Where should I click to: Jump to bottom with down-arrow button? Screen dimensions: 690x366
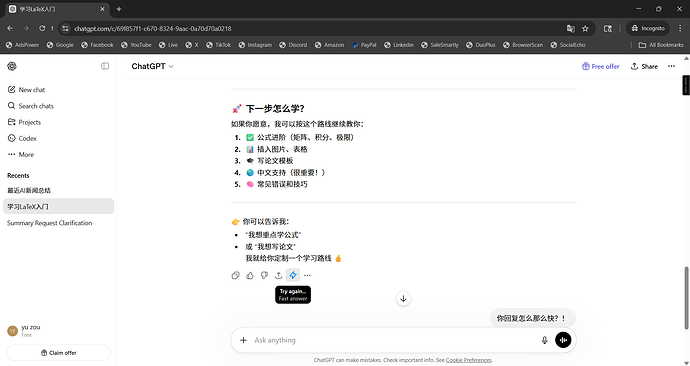(x=404, y=298)
